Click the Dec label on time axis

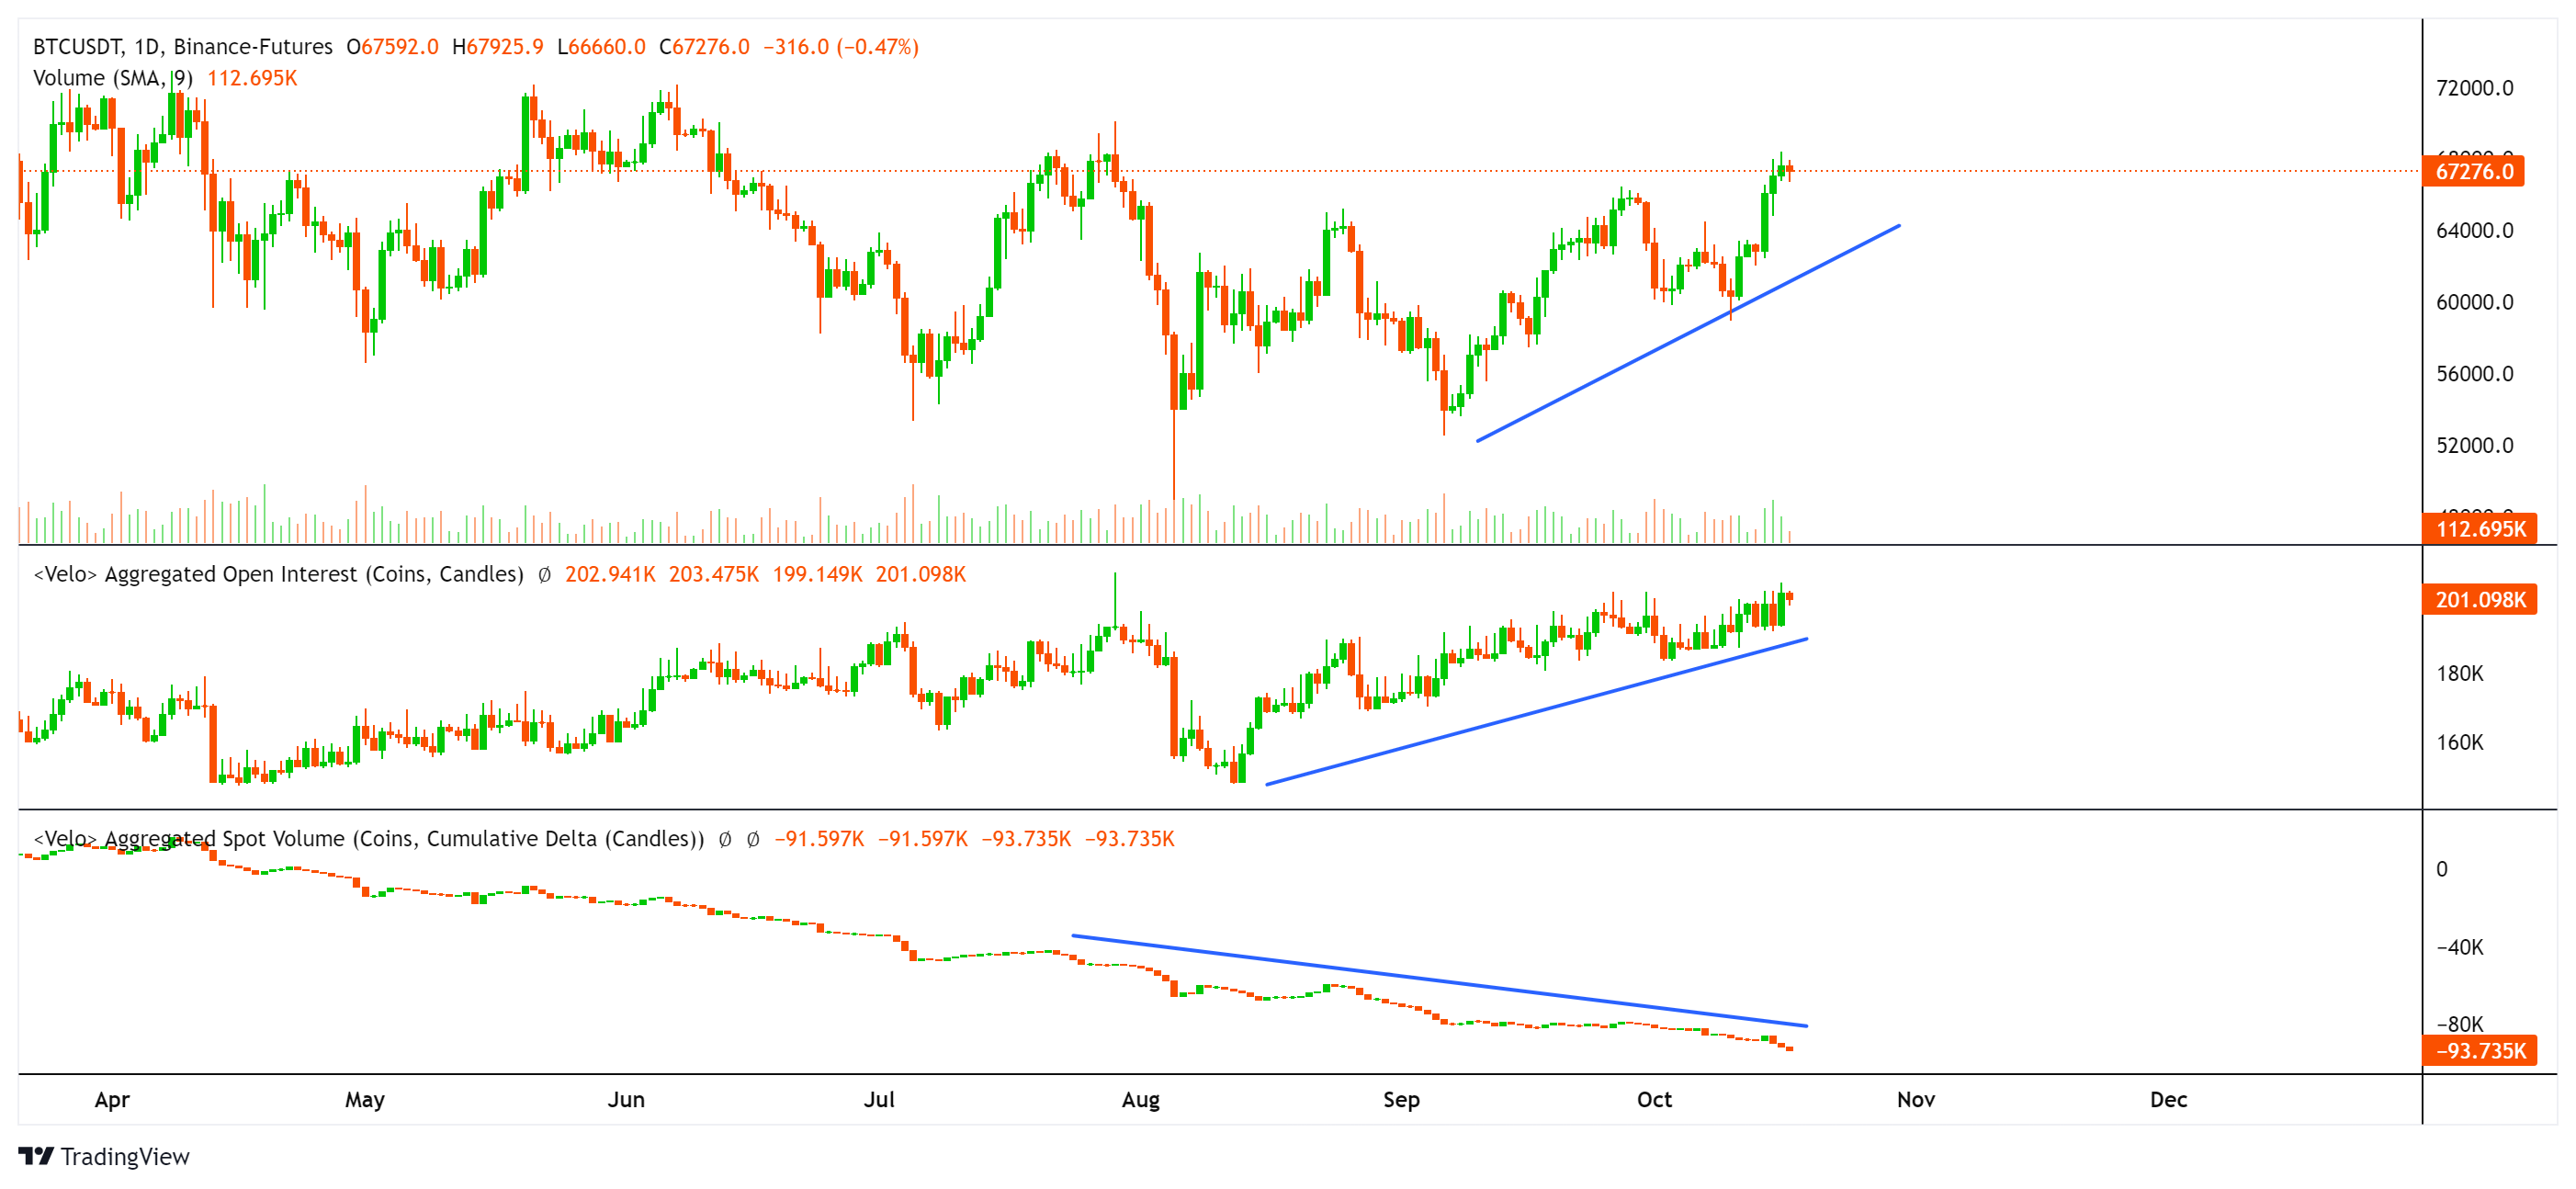(2168, 1100)
